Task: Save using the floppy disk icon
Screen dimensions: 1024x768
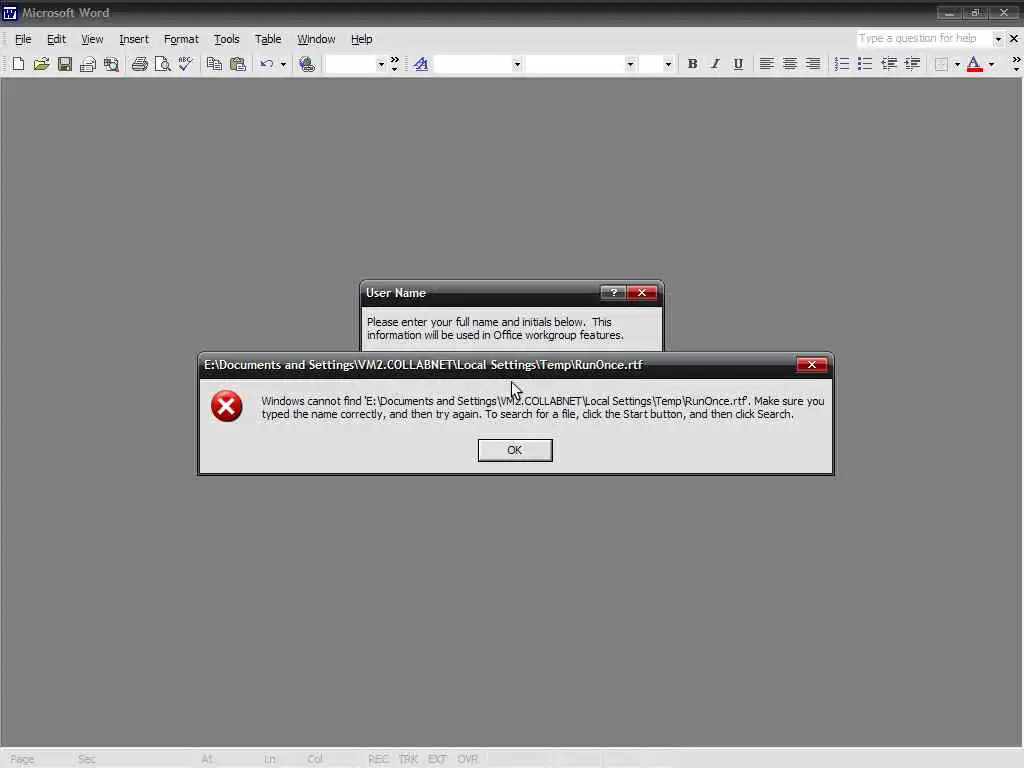Action: tap(65, 64)
